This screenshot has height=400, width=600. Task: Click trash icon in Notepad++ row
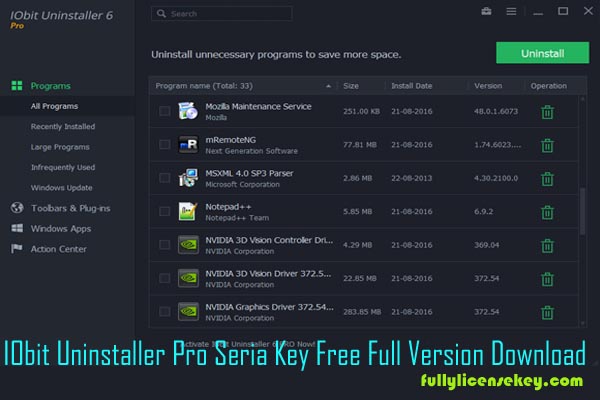click(x=547, y=212)
